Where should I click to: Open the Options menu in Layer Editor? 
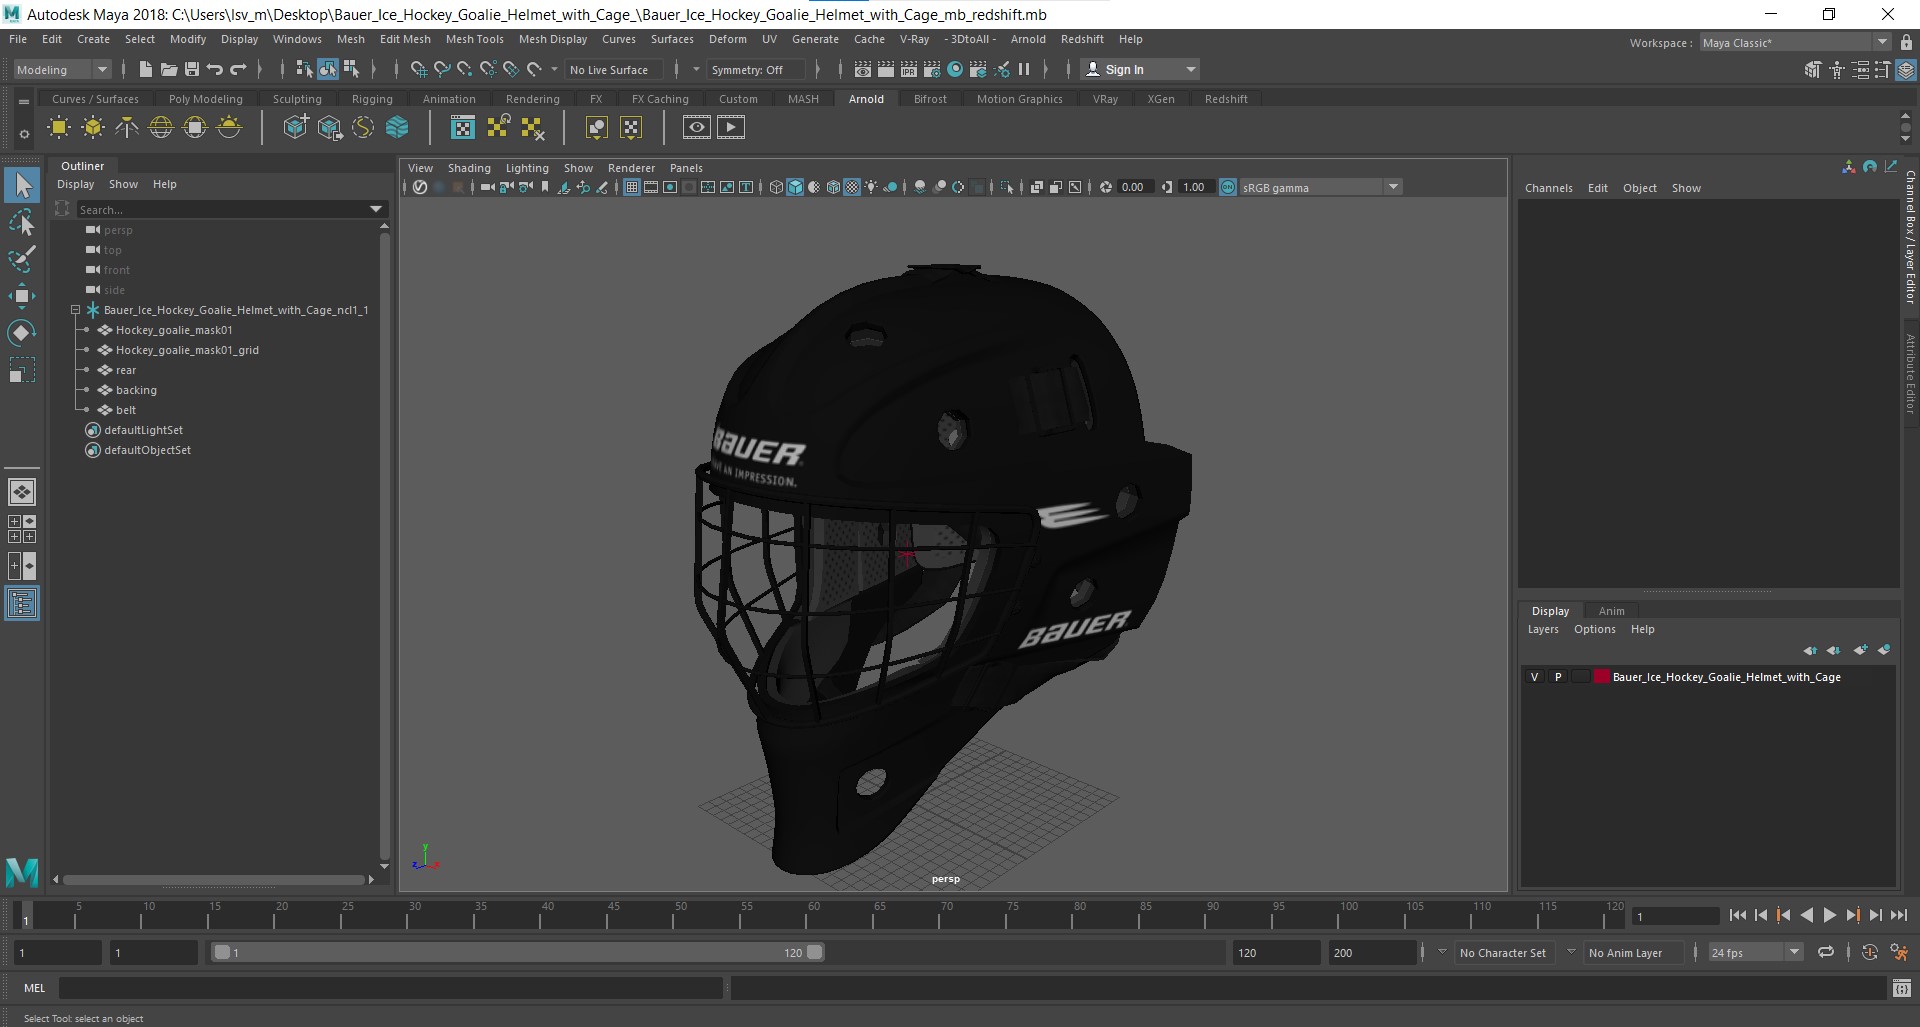[x=1594, y=629]
